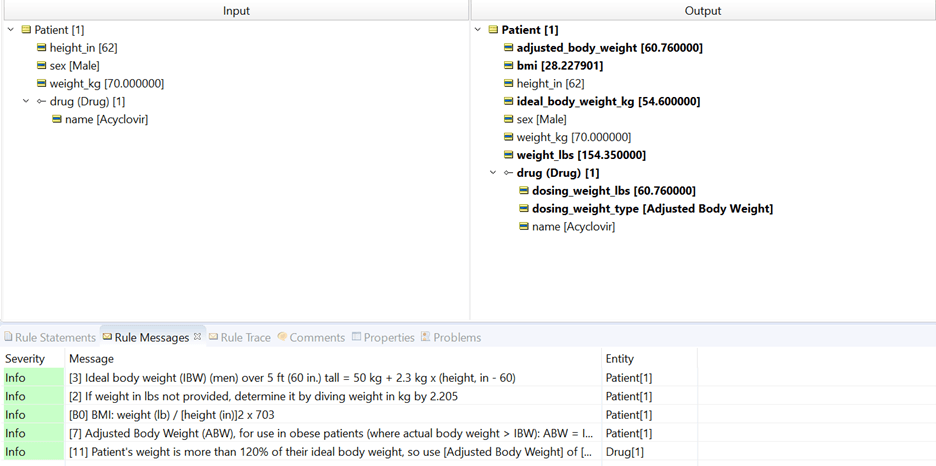Switch to the Properties tab
Screen dimensions: 936x466
(383, 338)
